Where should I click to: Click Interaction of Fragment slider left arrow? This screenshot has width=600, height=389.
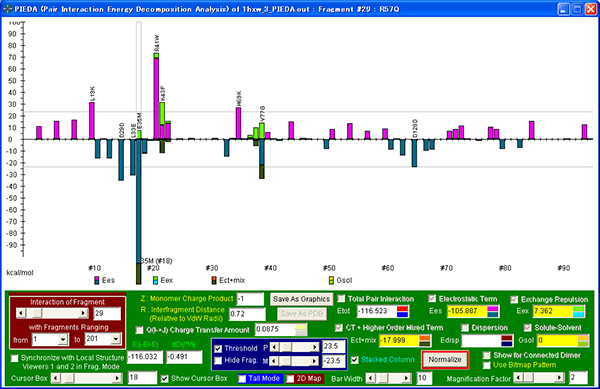(x=21, y=313)
